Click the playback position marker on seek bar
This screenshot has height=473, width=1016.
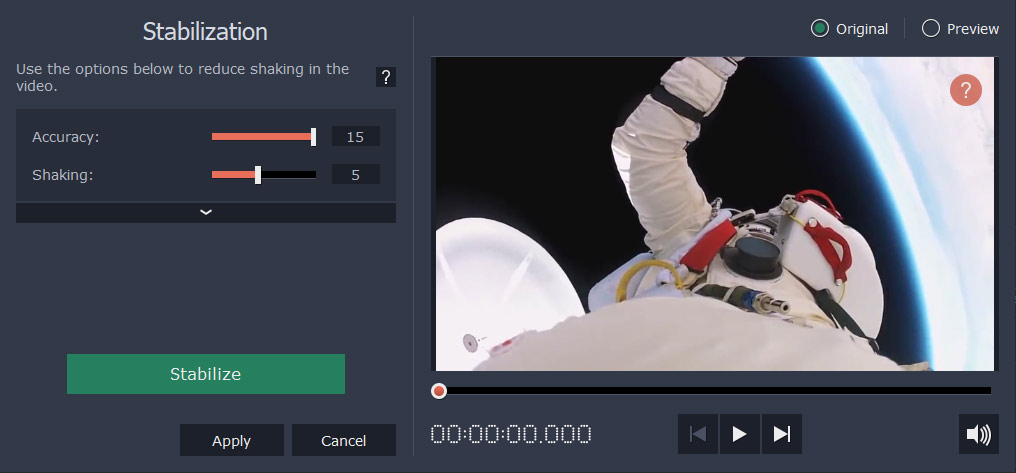point(439,391)
